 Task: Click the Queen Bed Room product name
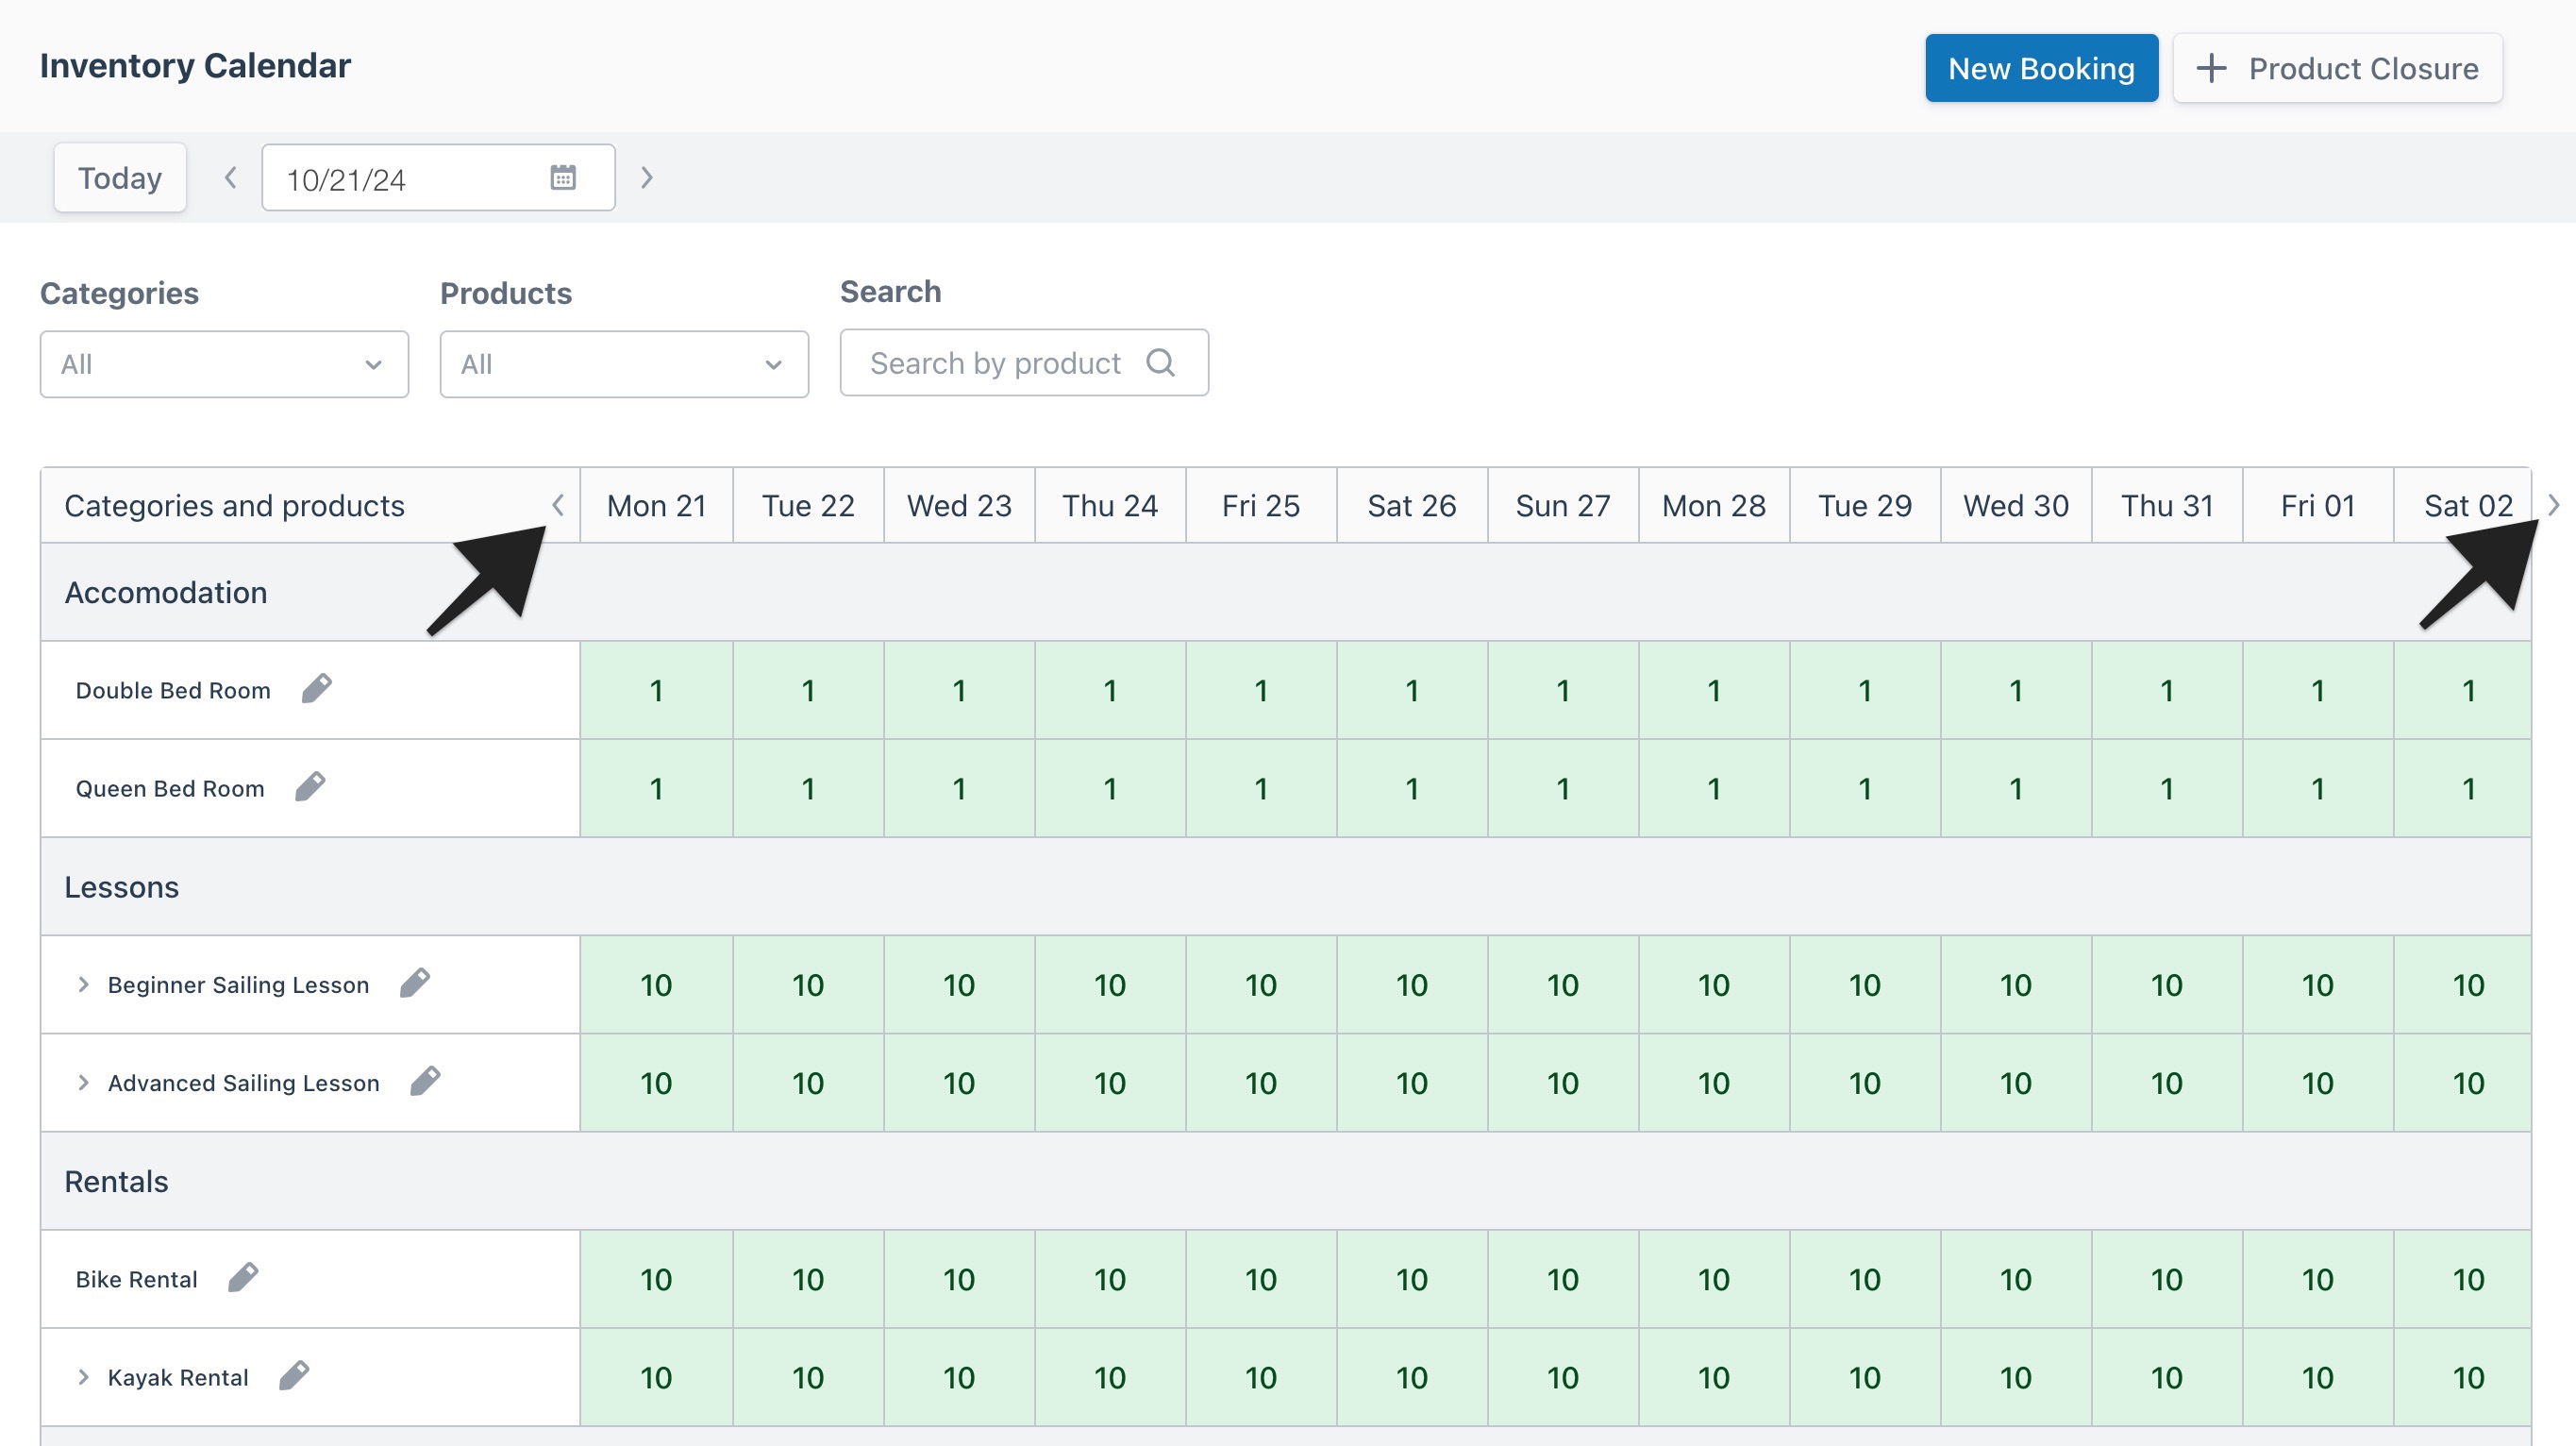click(x=170, y=788)
